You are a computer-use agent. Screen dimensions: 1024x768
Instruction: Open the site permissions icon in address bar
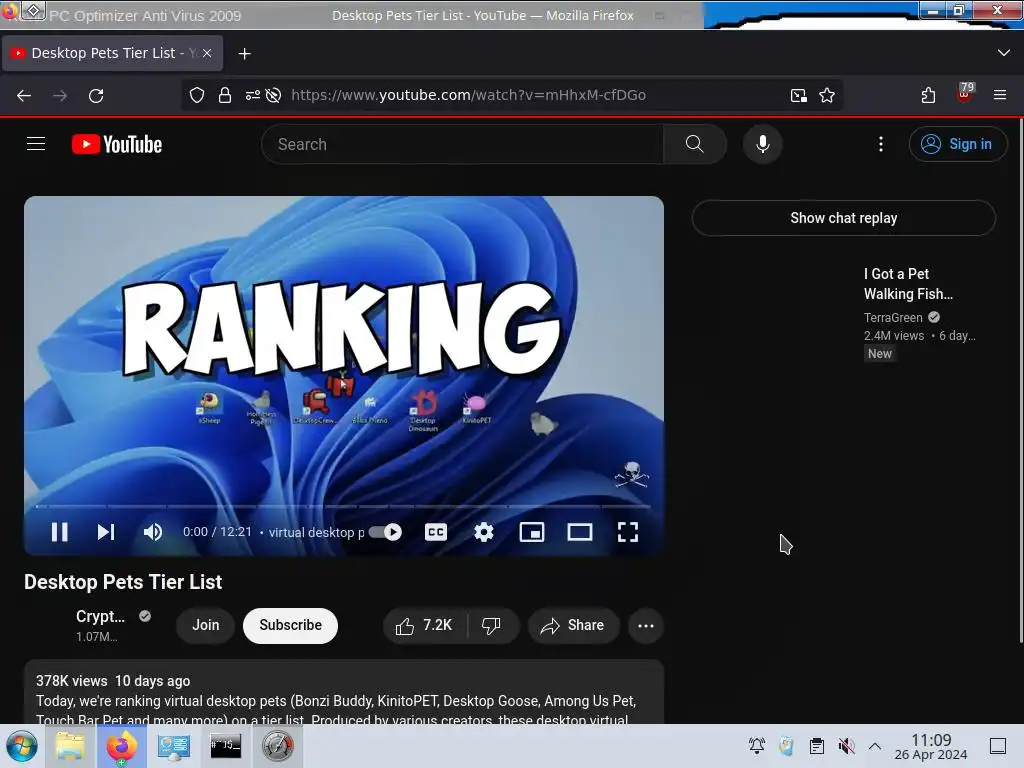click(253, 95)
